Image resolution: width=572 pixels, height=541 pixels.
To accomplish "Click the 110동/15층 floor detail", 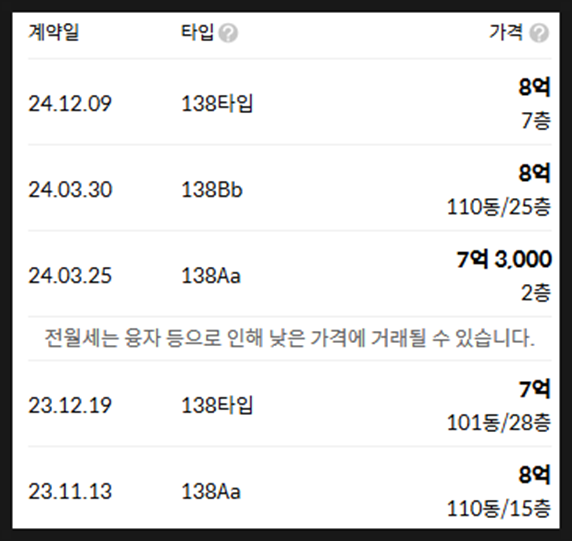I will 499,509.
